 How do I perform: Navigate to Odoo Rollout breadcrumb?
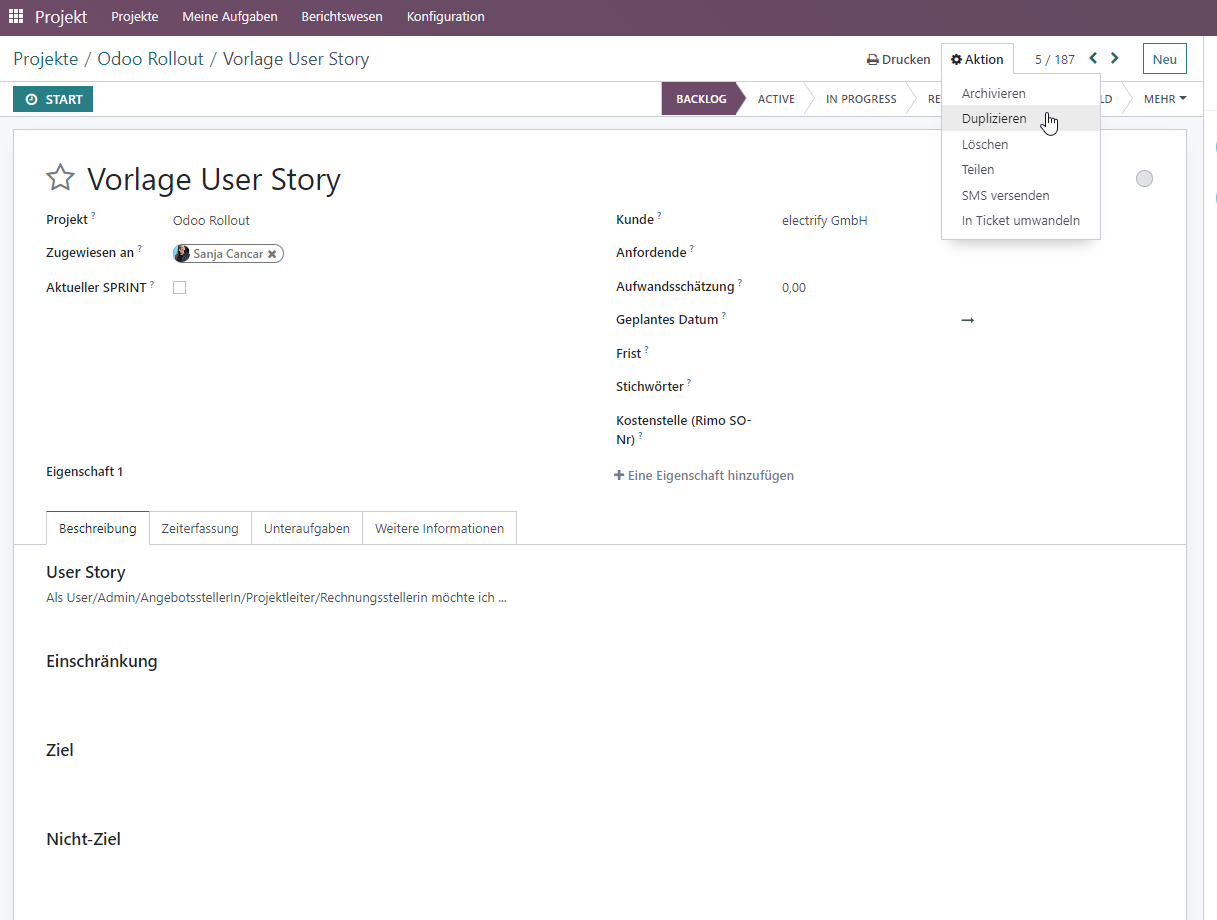pos(150,59)
